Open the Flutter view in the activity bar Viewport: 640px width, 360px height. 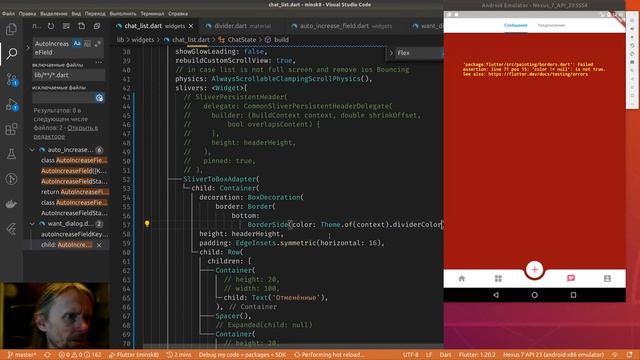click(x=11, y=229)
